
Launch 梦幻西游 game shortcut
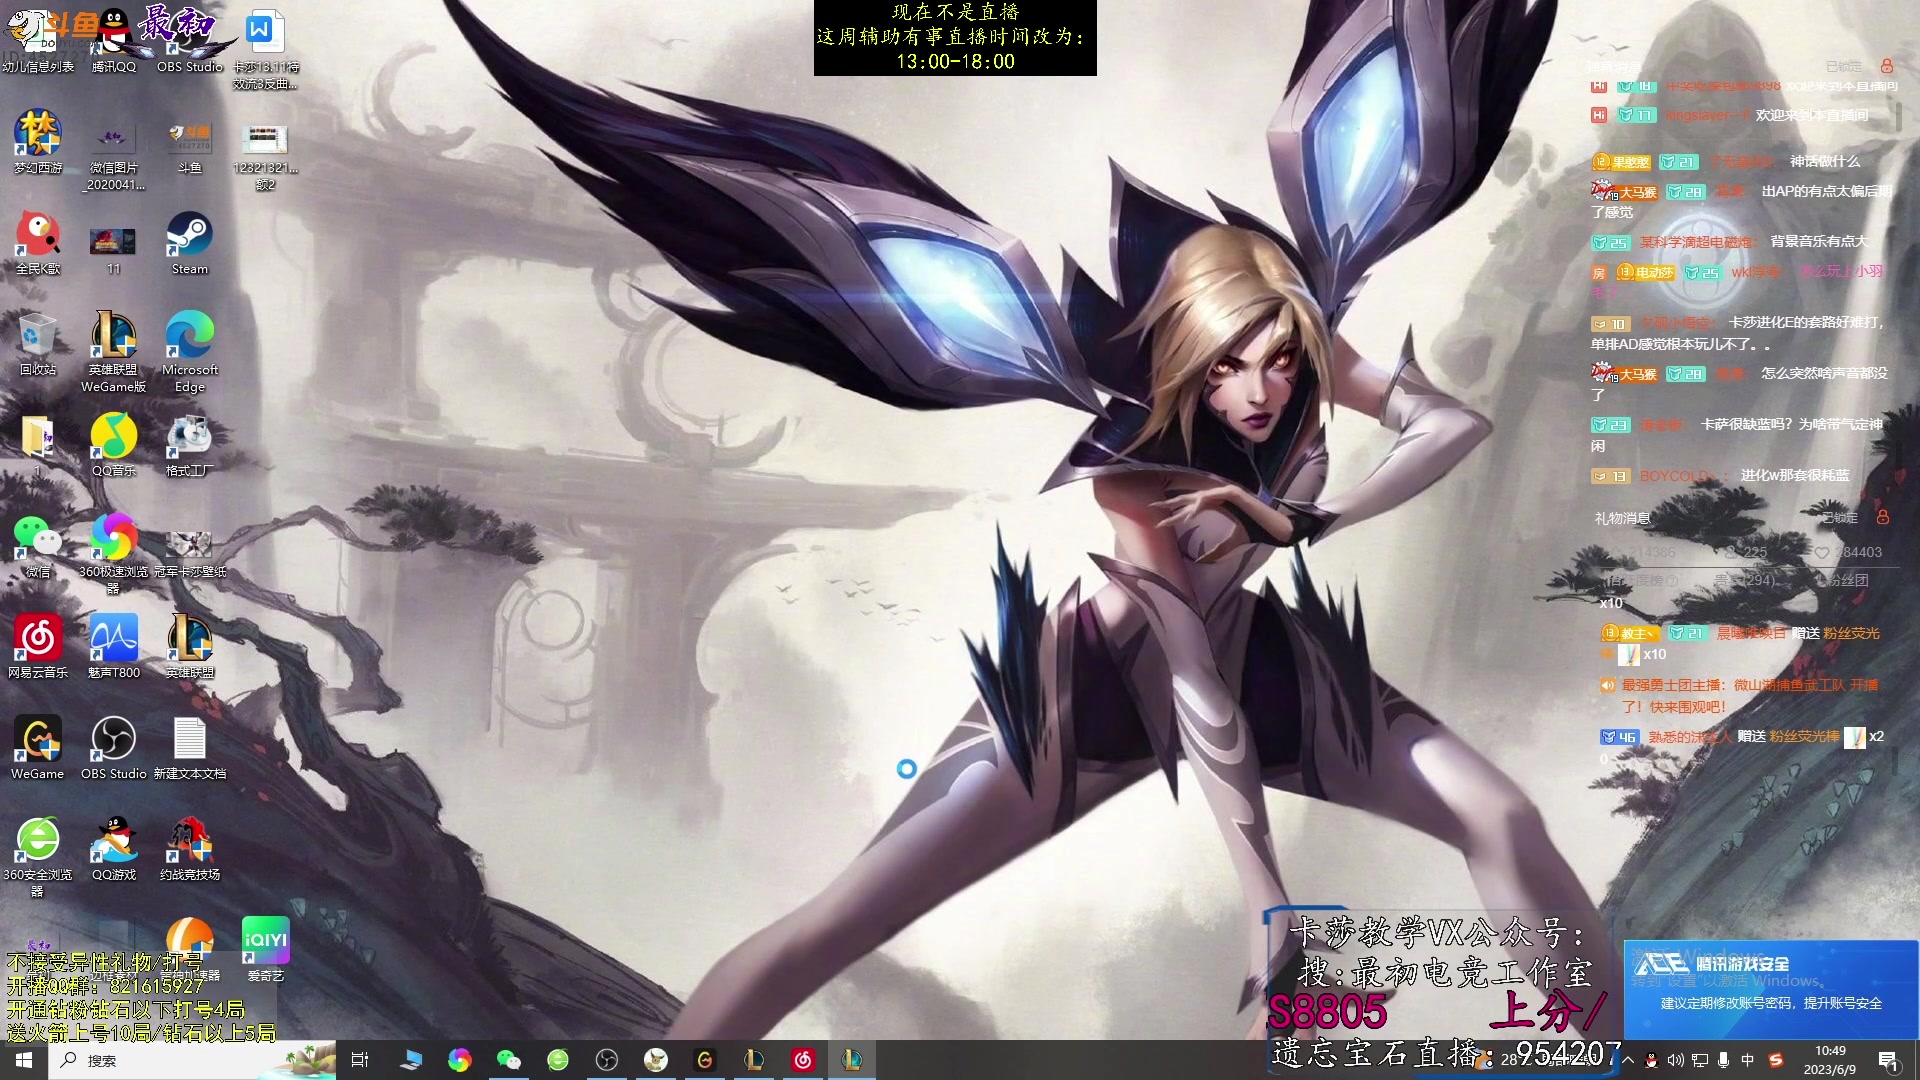38,142
